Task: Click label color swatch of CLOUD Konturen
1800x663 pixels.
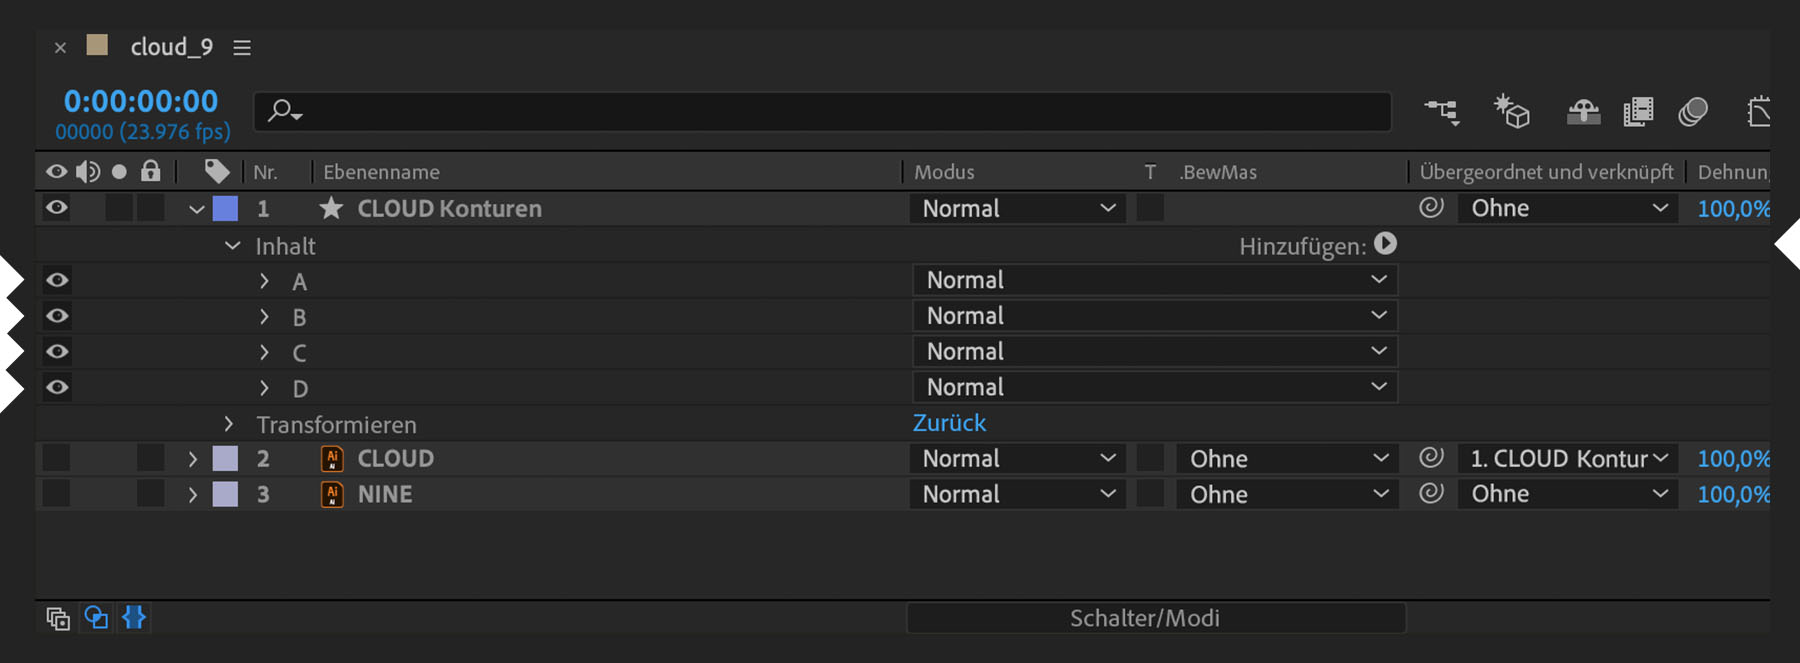Action: [226, 208]
